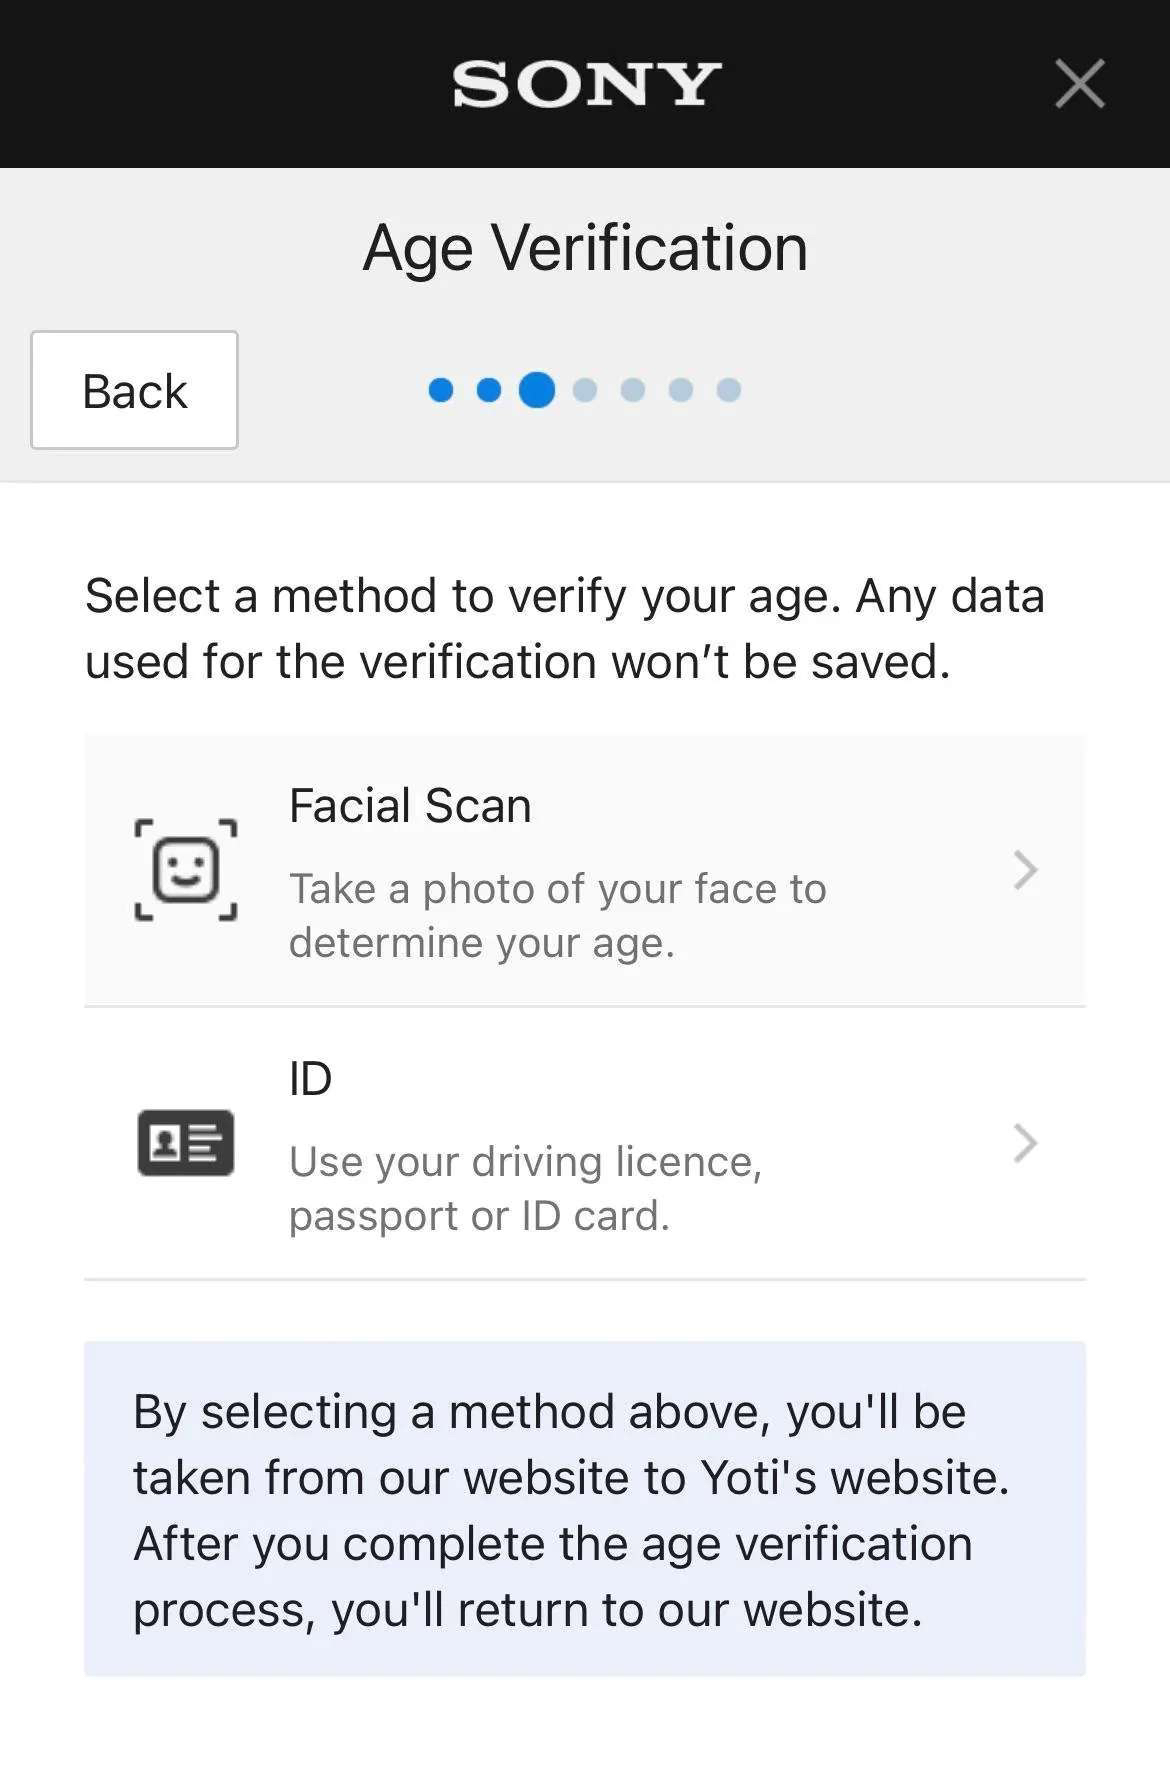Click the fourth progress dot
The width and height of the screenshot is (1170, 1778).
(585, 390)
